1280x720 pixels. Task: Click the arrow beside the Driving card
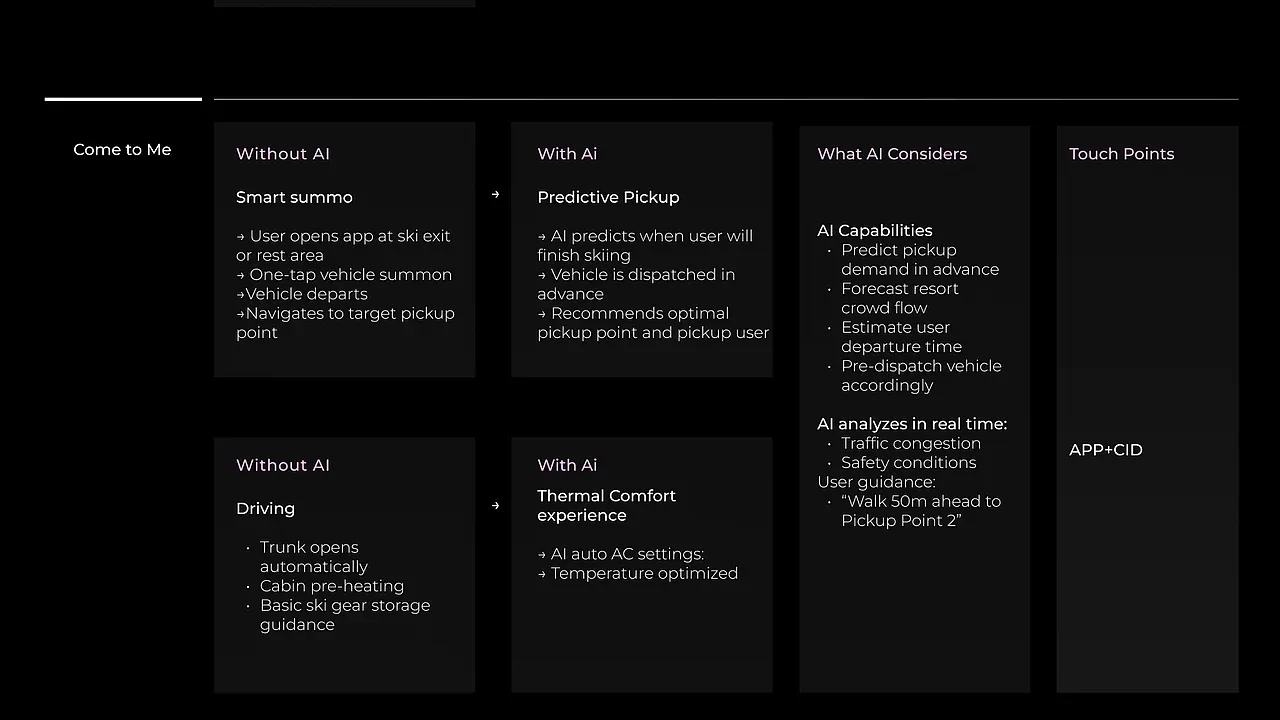495,506
